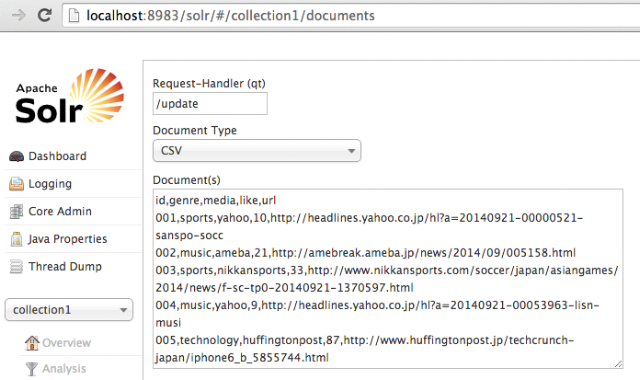Open the Document Type CSV dropdown
Viewport: 640px width, 380px height.
(x=257, y=151)
